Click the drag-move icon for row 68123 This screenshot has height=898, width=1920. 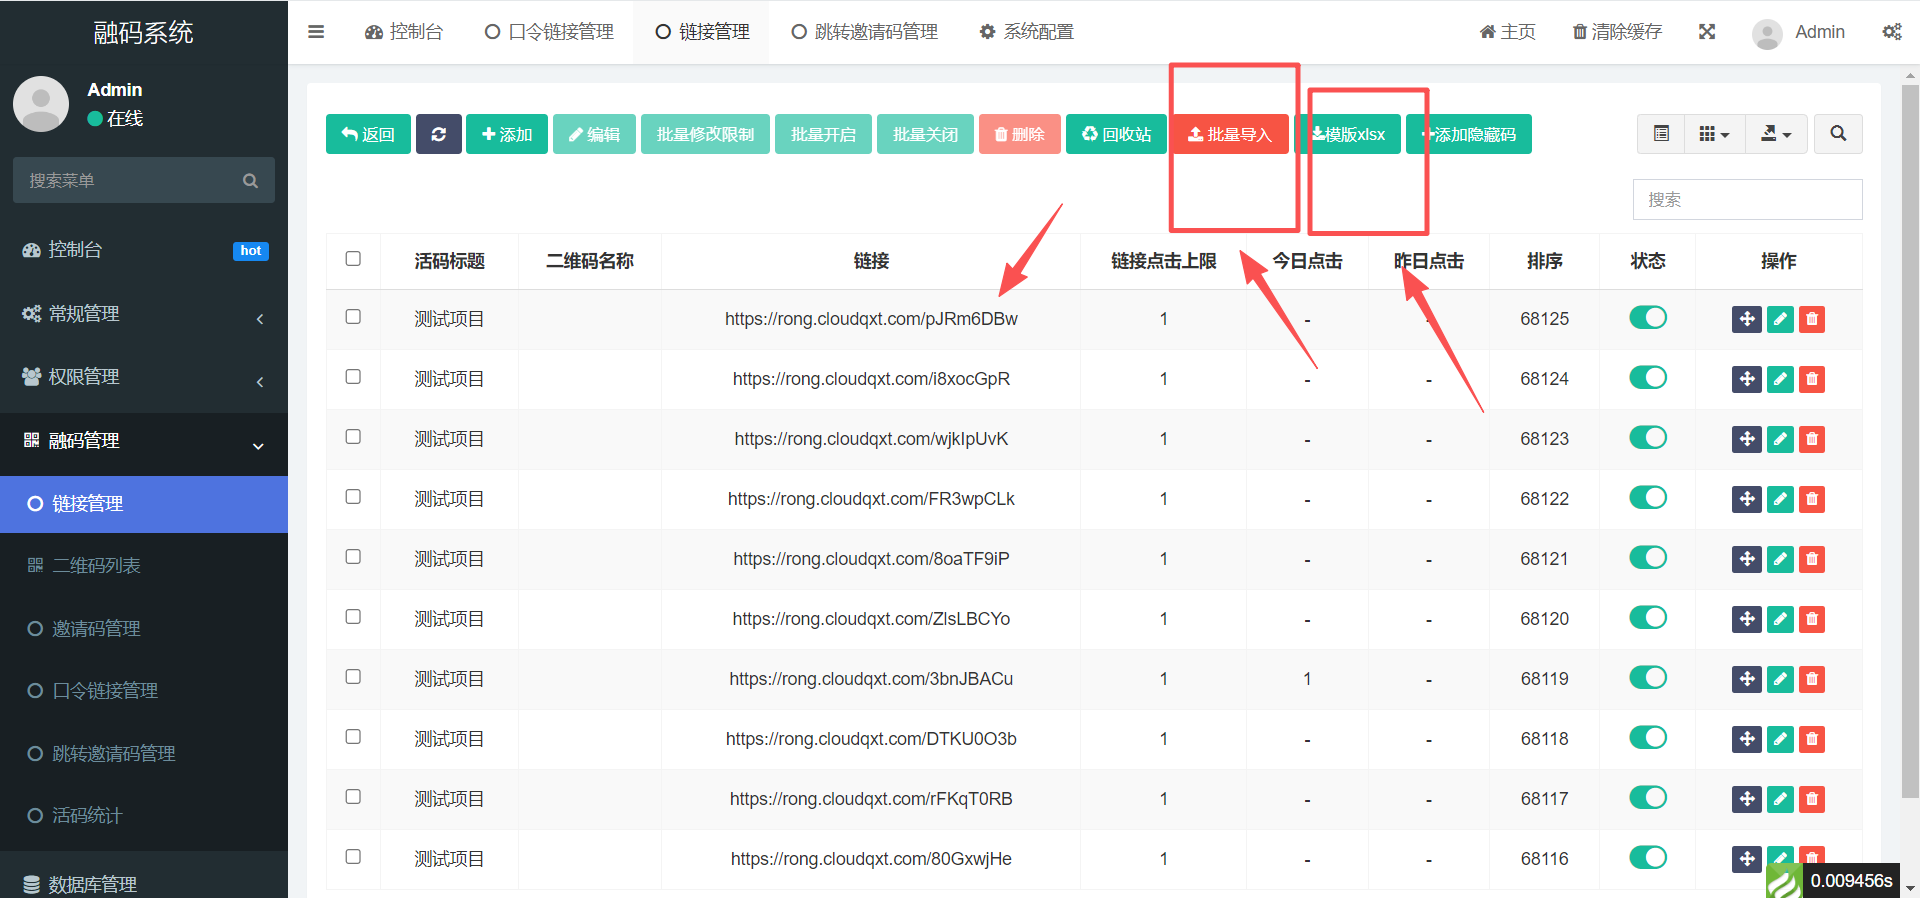click(x=1747, y=439)
